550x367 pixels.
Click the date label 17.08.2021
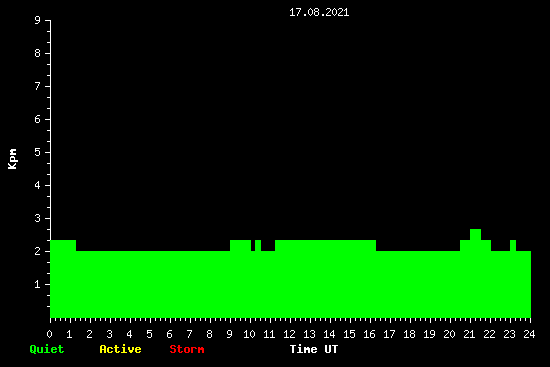pyautogui.click(x=319, y=12)
